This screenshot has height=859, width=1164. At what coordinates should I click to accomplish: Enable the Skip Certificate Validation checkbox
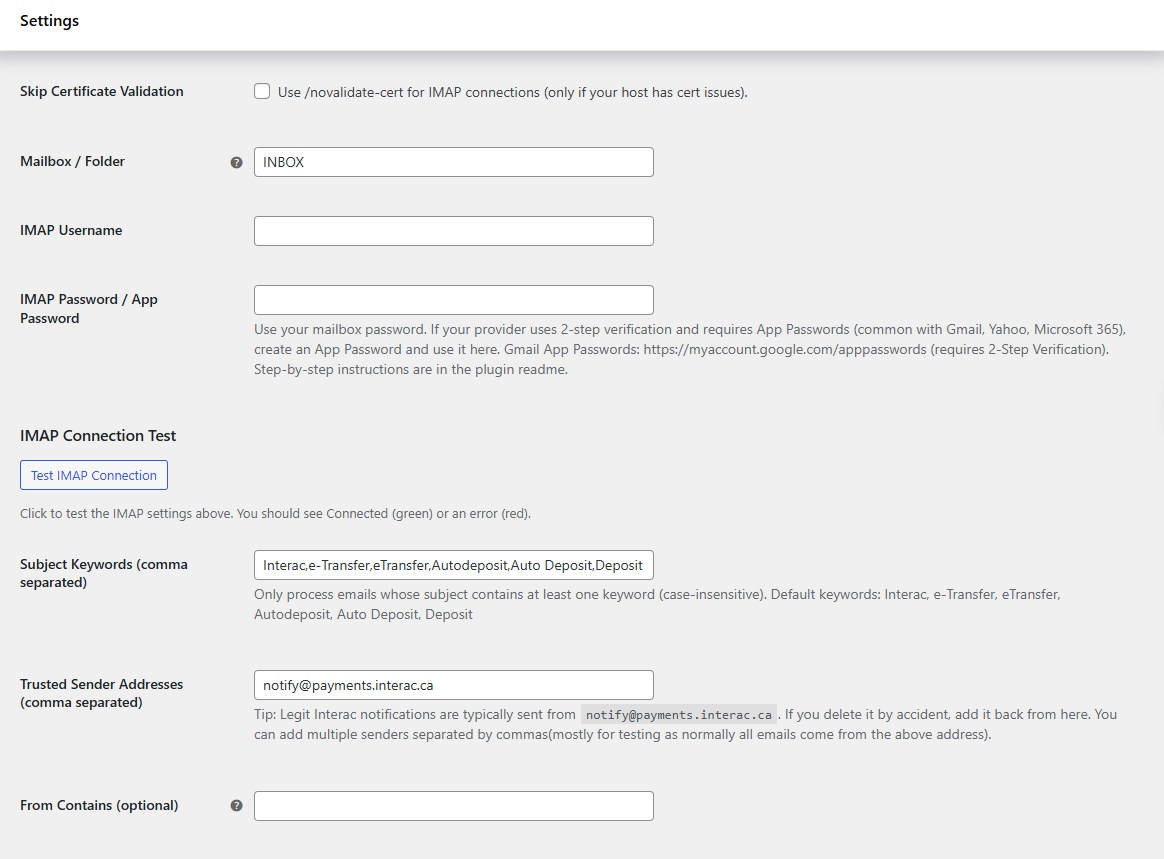point(262,92)
